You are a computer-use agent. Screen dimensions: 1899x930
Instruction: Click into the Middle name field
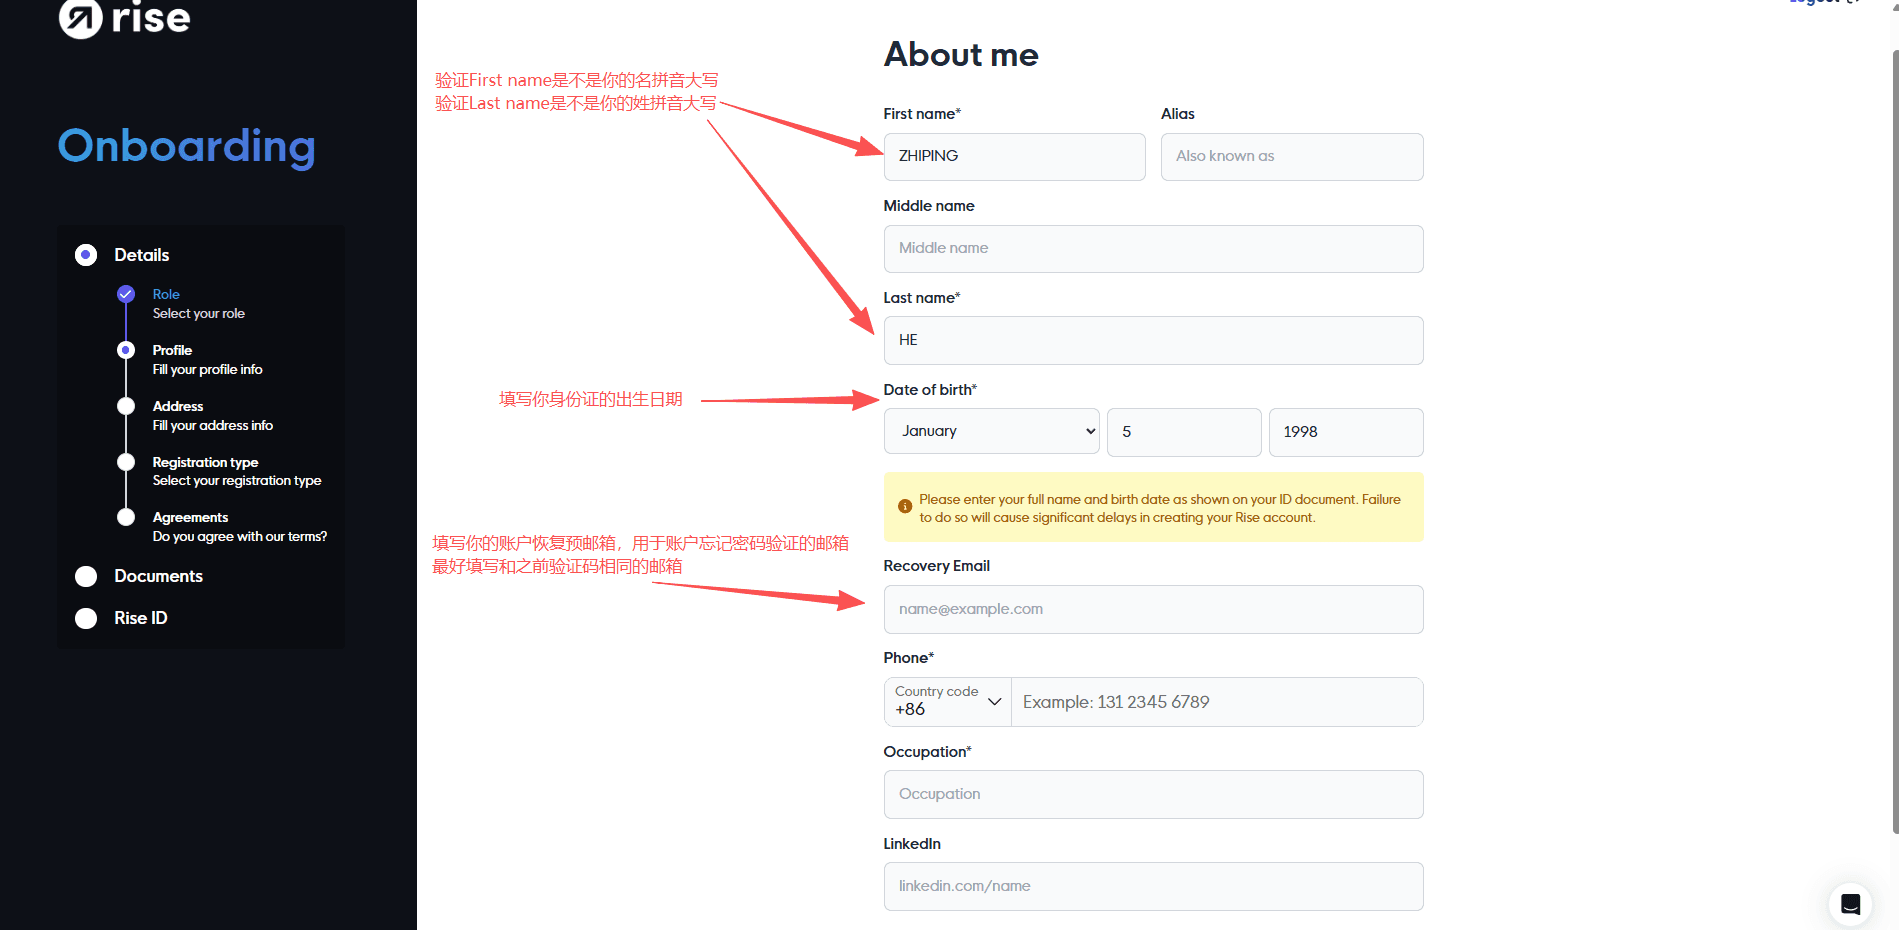1154,249
